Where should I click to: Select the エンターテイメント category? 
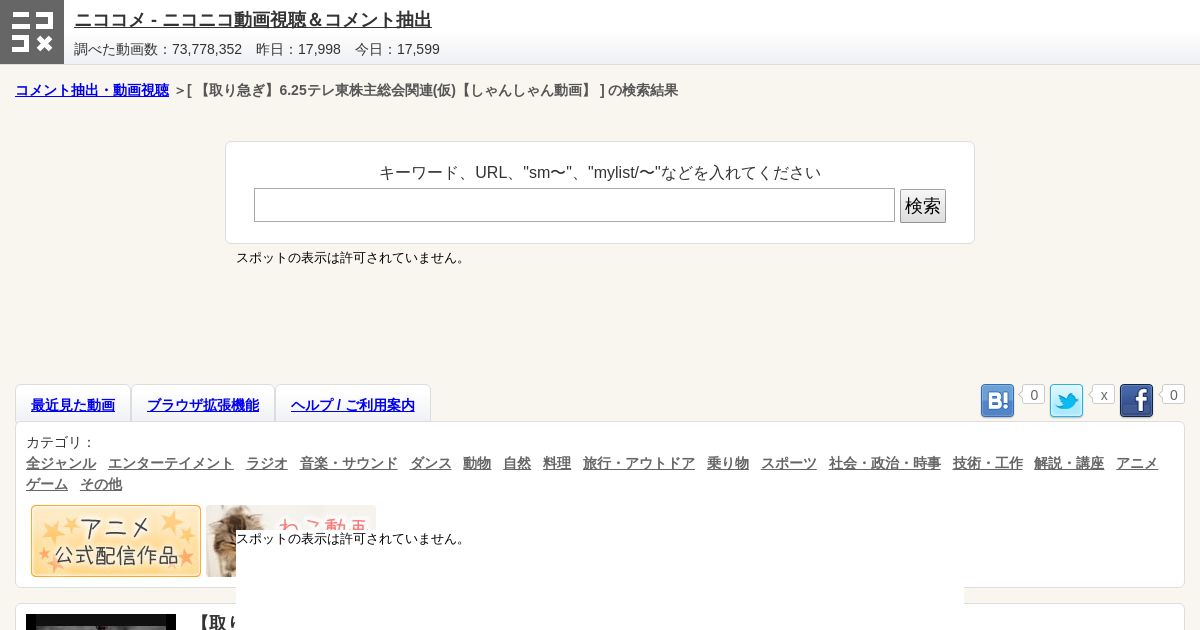pos(171,463)
